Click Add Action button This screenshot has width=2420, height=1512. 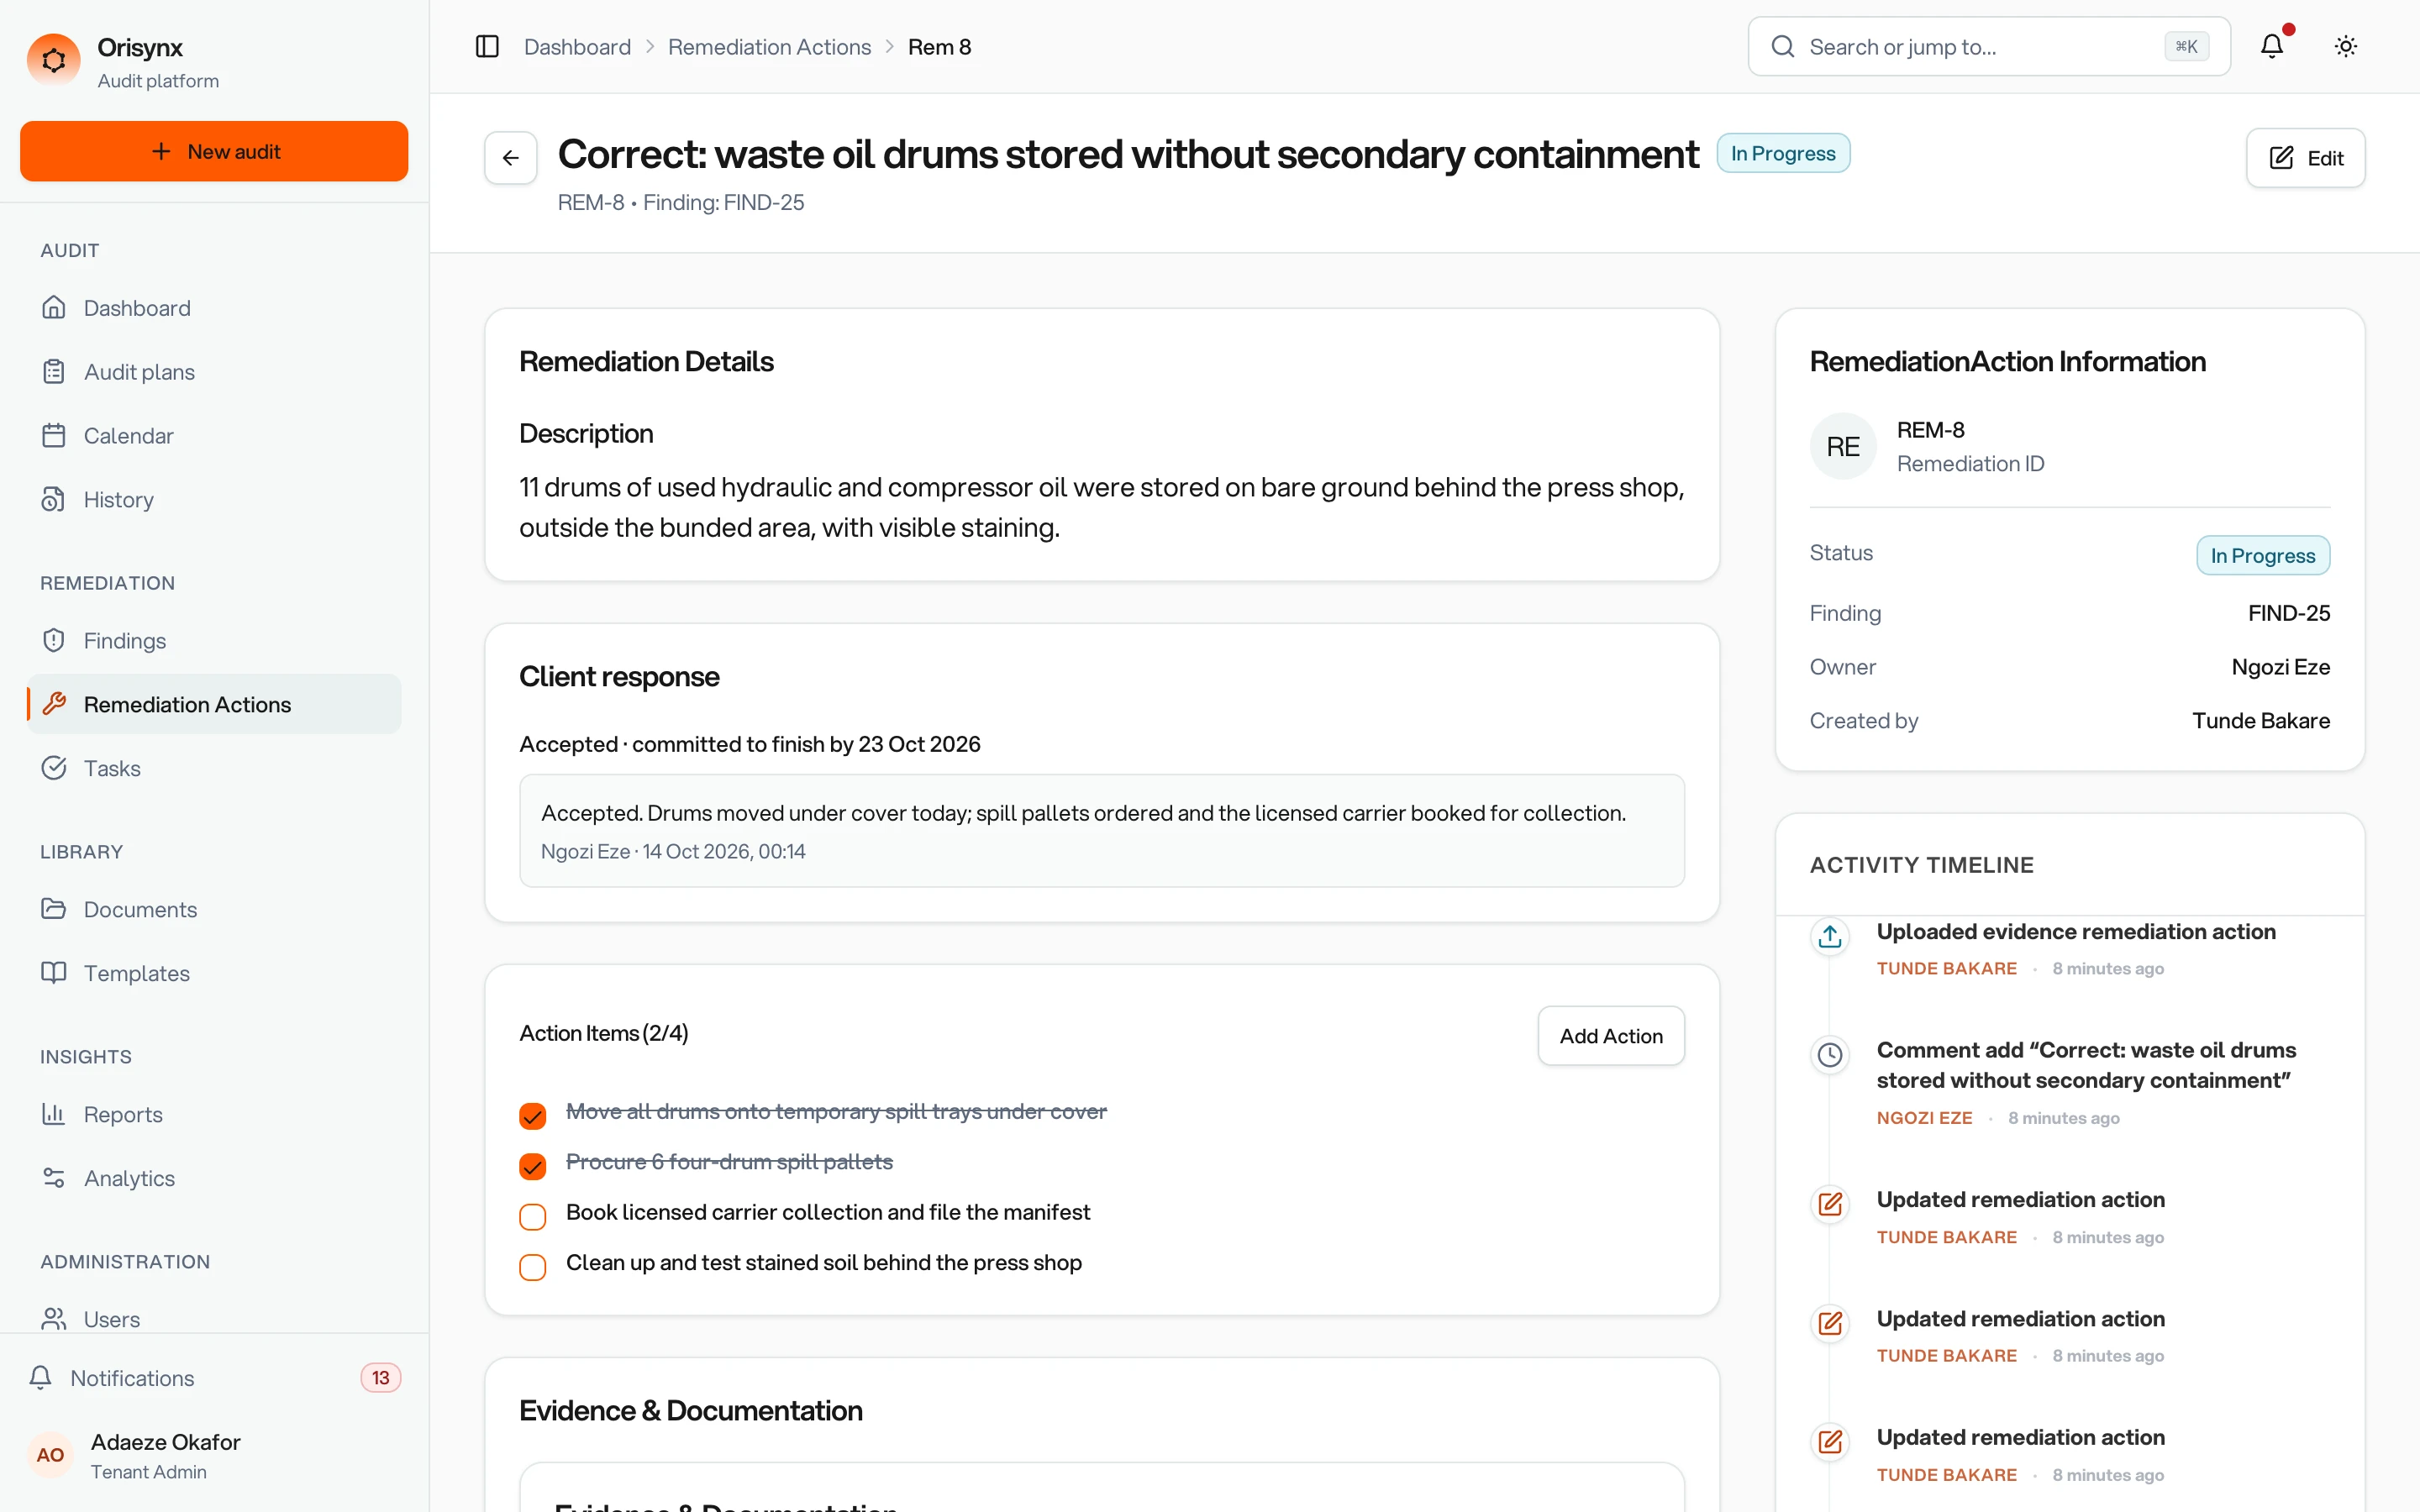point(1610,1036)
